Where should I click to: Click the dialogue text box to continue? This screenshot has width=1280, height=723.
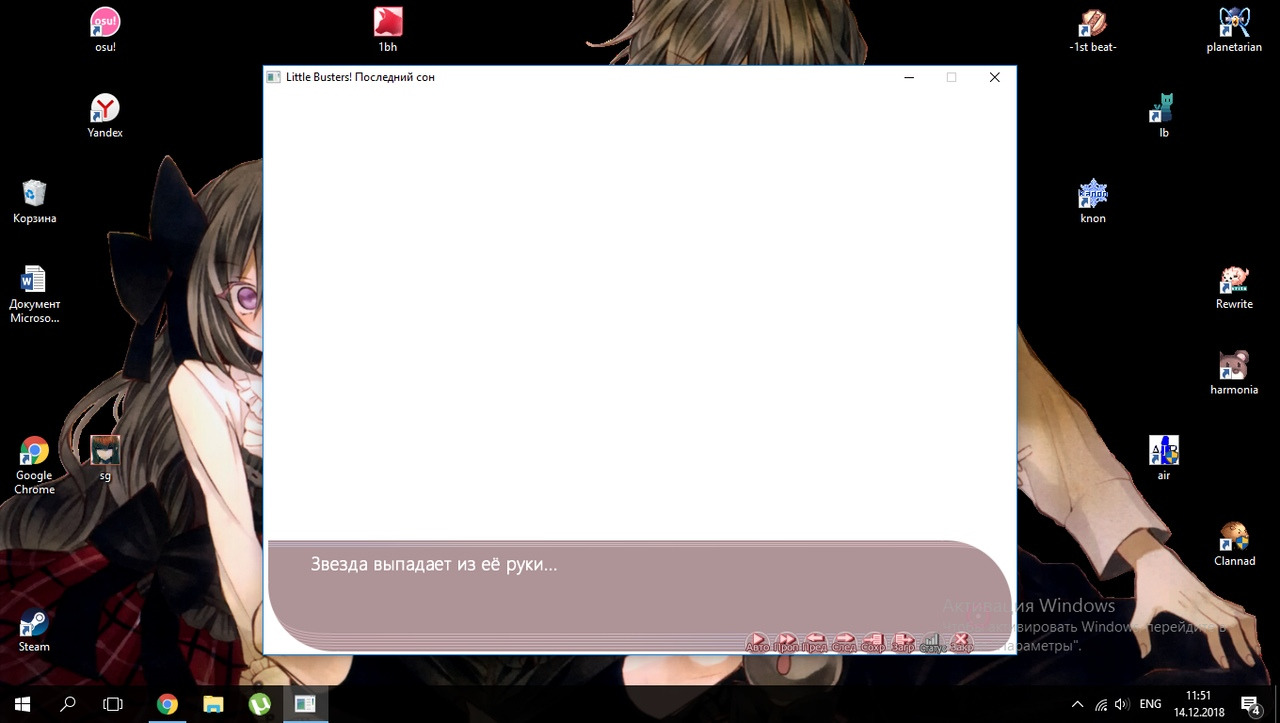click(600, 585)
